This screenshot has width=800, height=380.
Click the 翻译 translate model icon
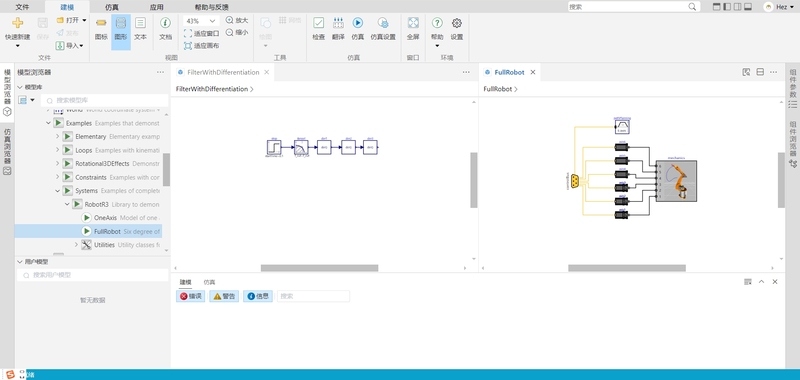click(338, 23)
